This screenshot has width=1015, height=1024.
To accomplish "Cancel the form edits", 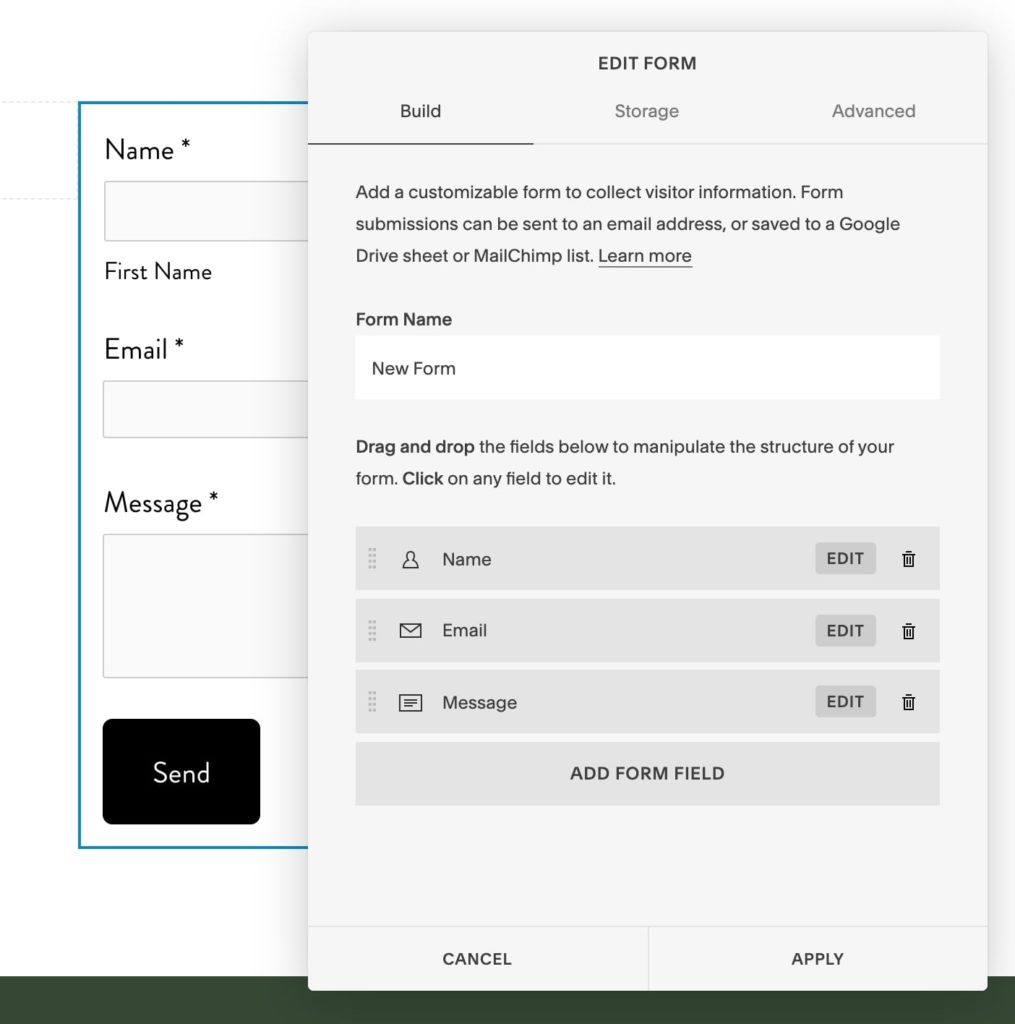I will click(x=477, y=959).
